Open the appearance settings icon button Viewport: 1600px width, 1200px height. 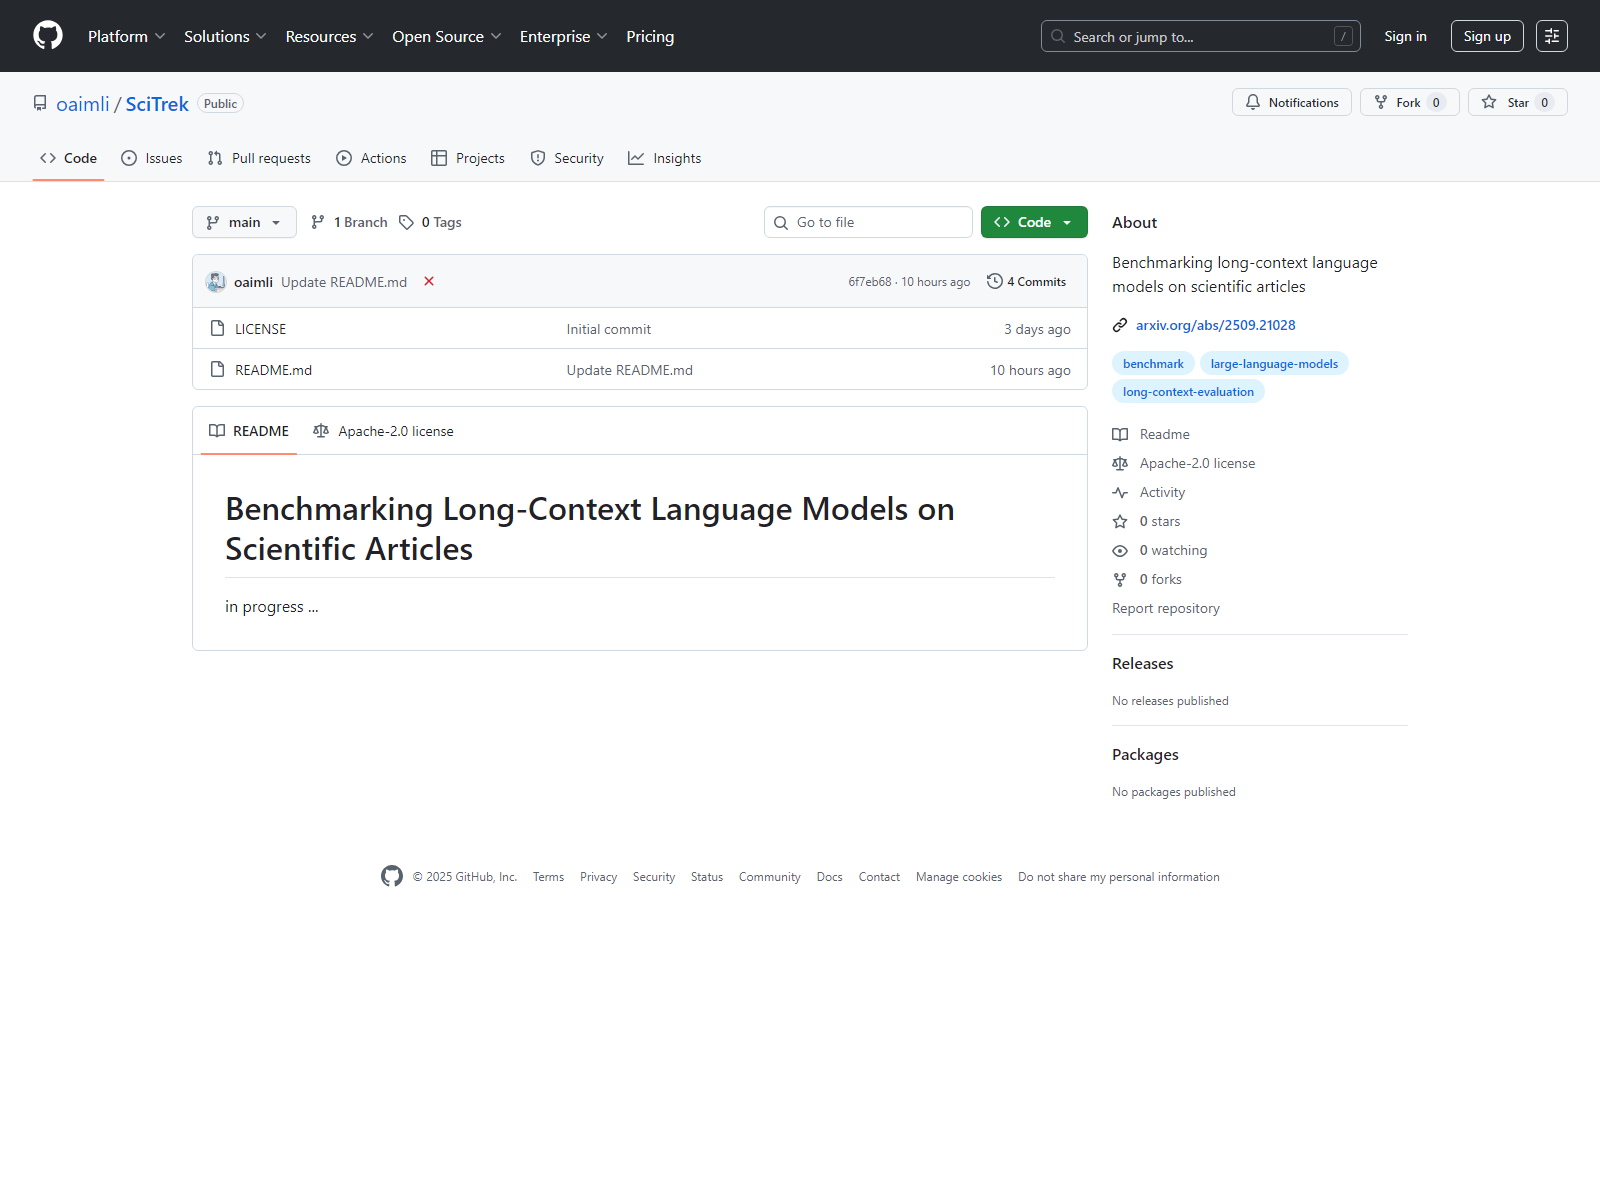[x=1552, y=36]
